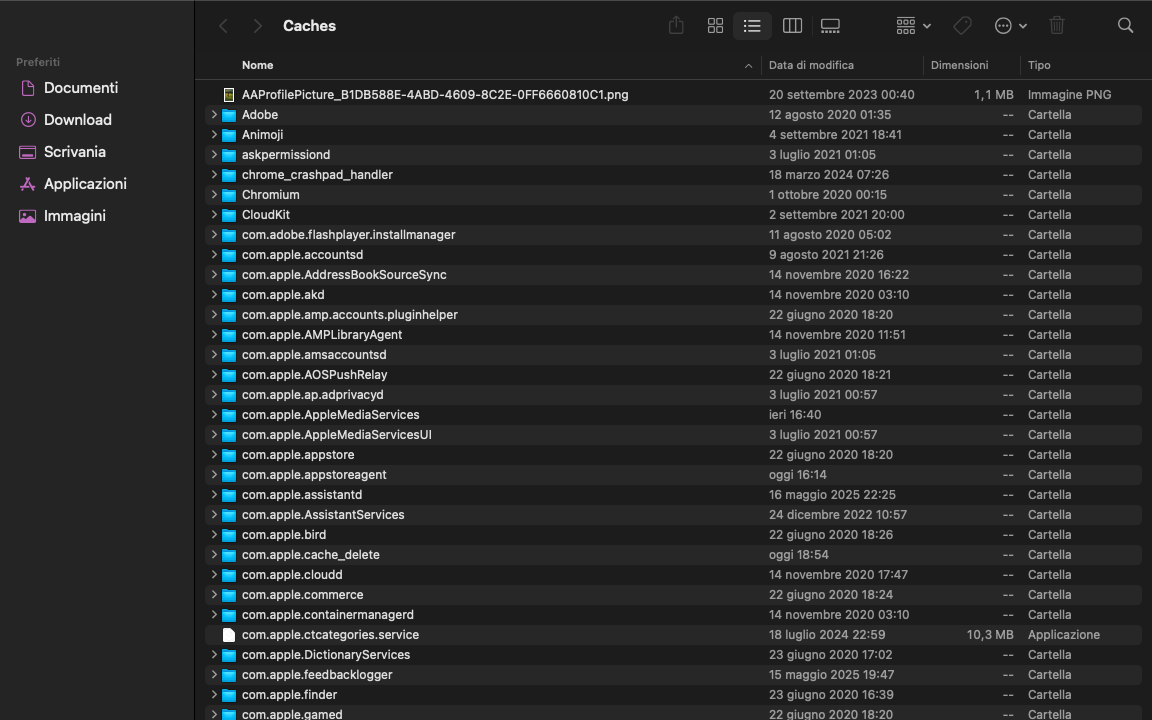Select the Immagini sidebar icon
The width and height of the screenshot is (1152, 720).
coord(28,215)
